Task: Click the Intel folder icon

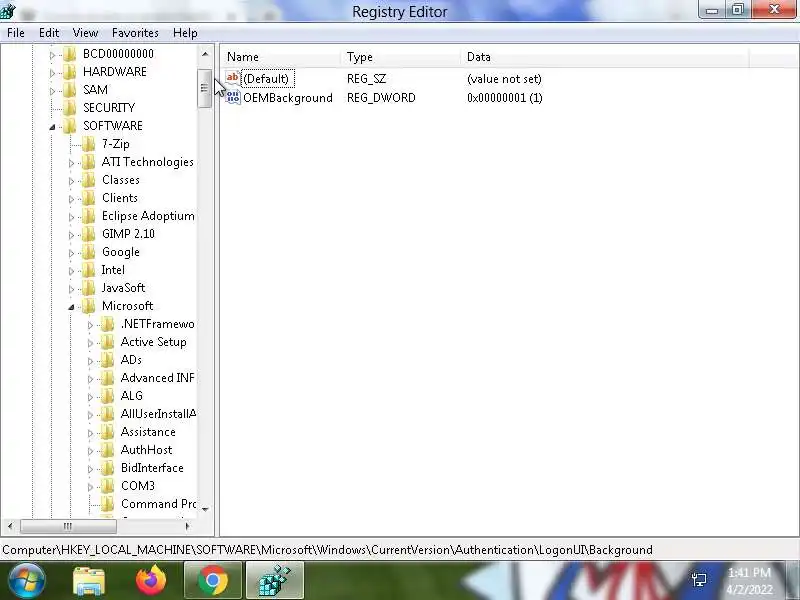Action: coord(88,270)
